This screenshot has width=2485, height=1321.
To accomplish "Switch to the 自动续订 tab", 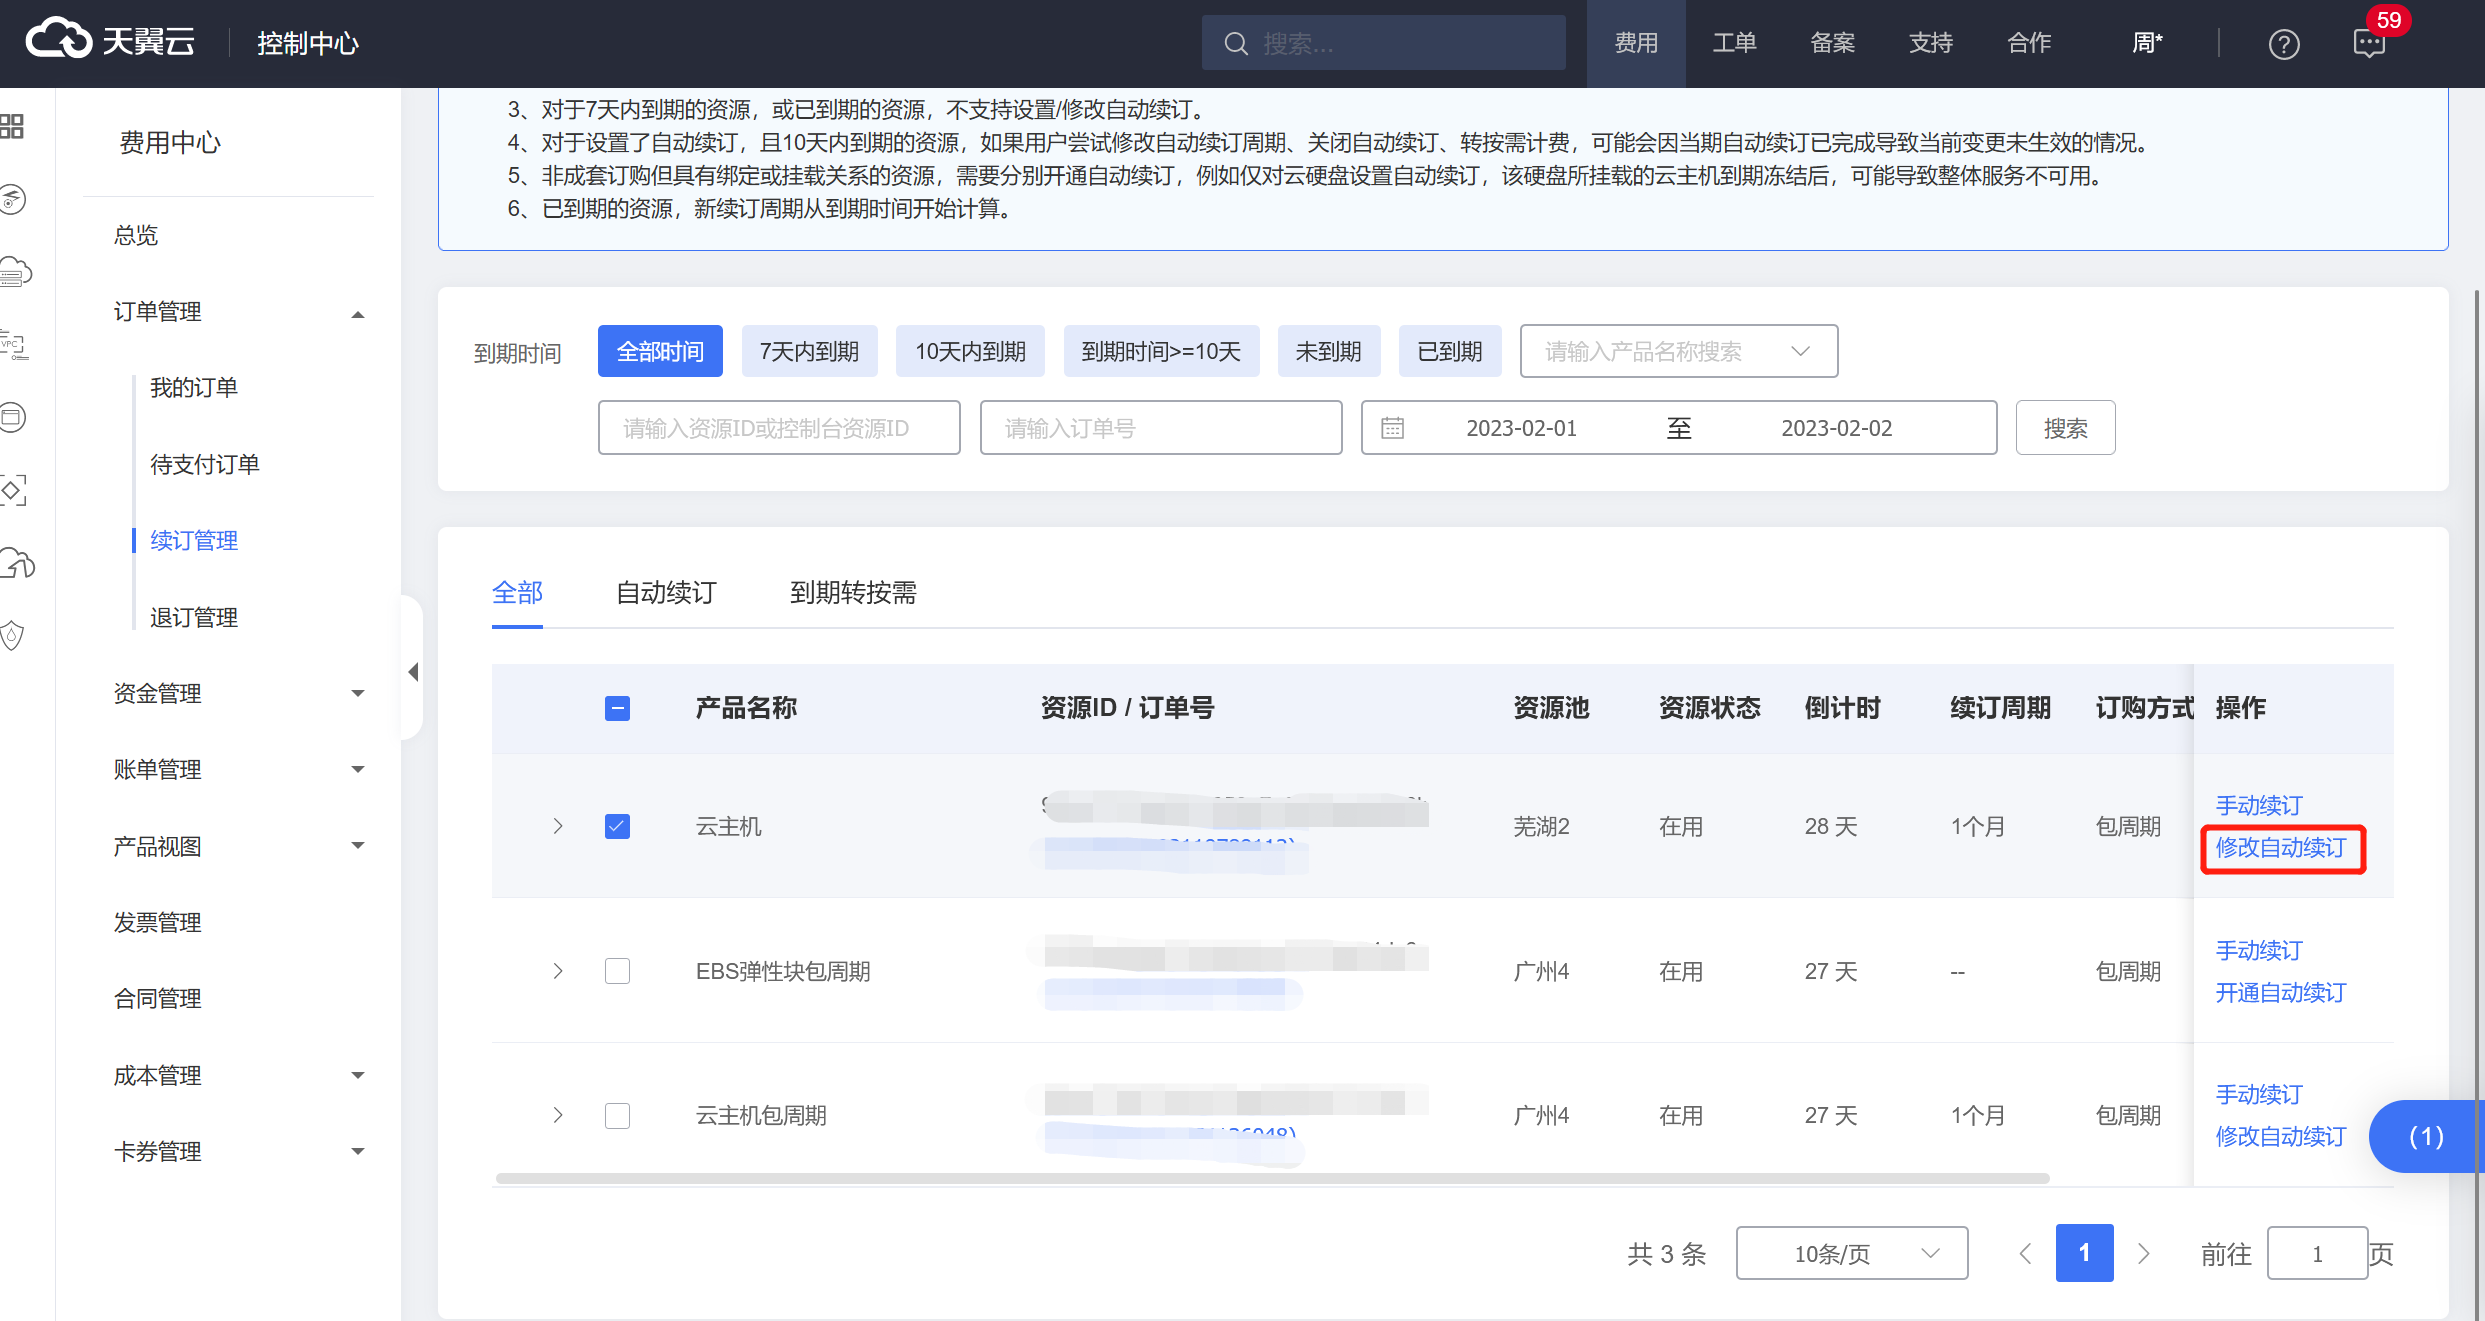I will (x=666, y=593).
